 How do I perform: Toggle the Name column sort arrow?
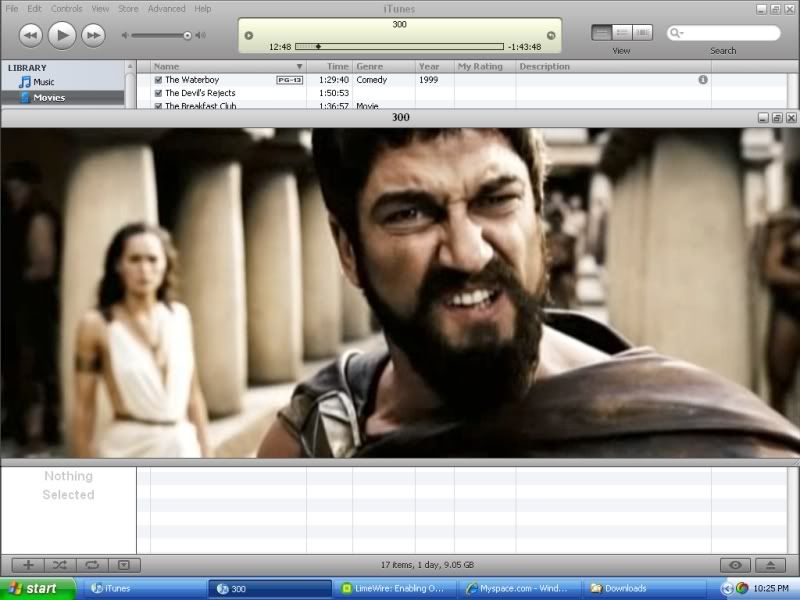[x=299, y=67]
